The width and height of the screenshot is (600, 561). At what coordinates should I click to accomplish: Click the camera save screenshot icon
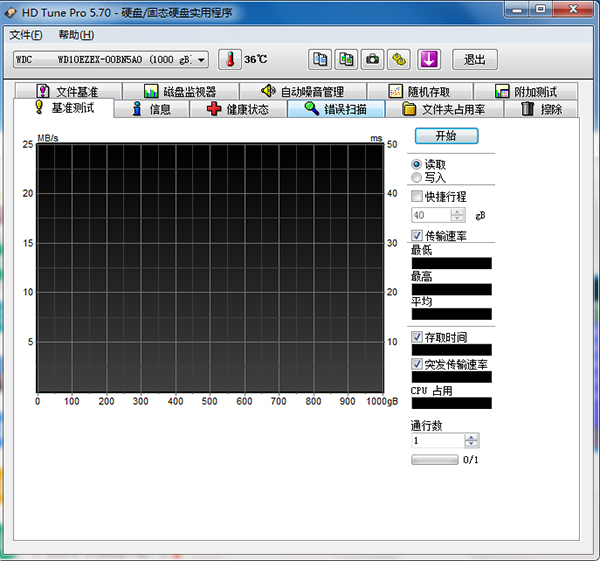click(372, 60)
